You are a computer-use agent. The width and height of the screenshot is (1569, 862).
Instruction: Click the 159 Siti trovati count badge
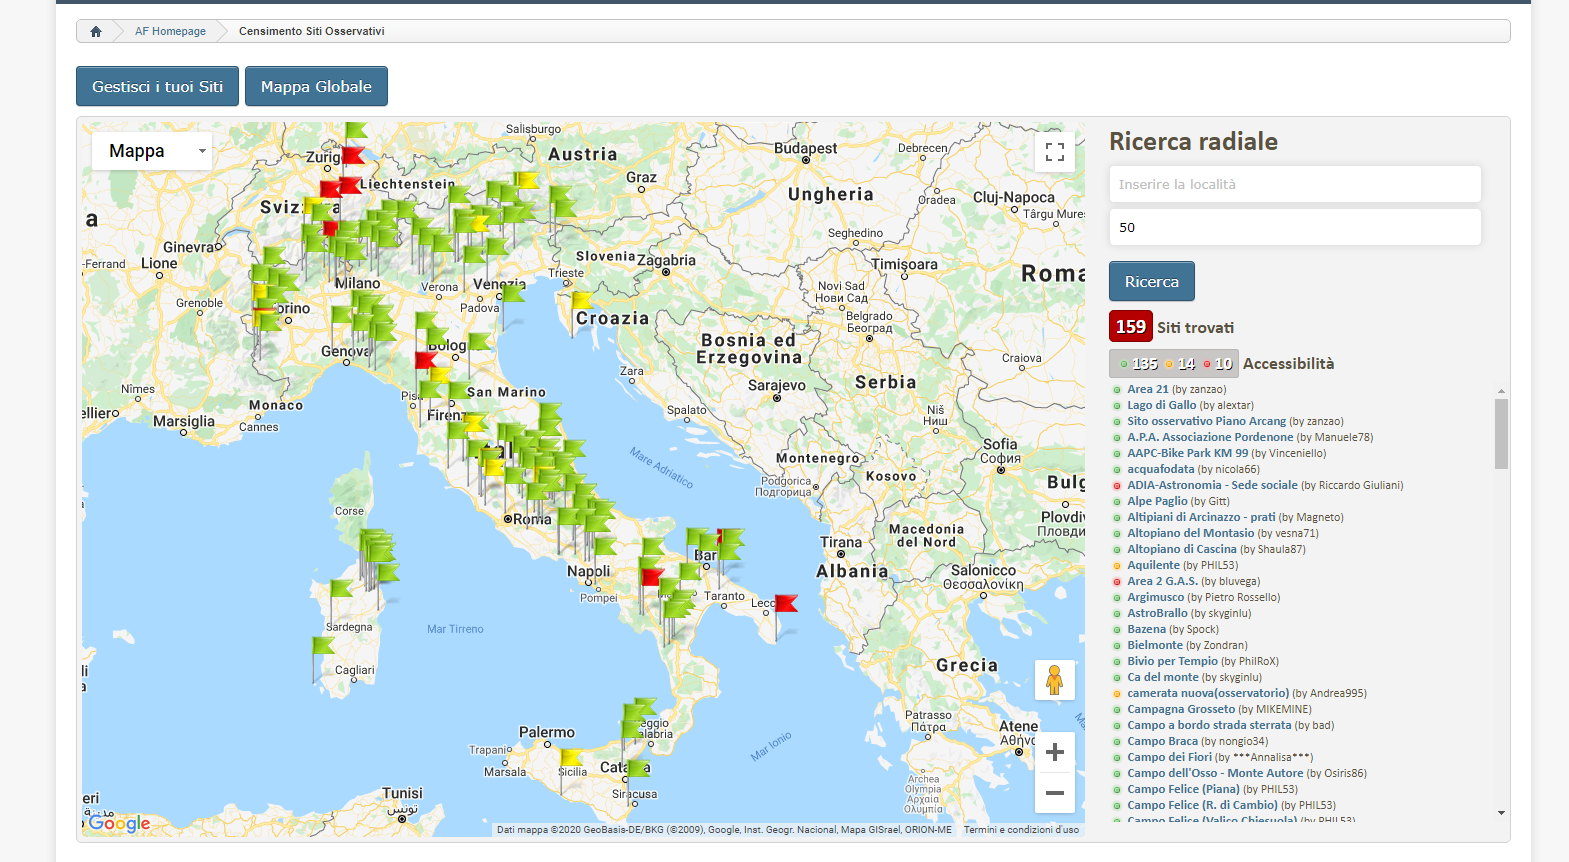point(1131,327)
